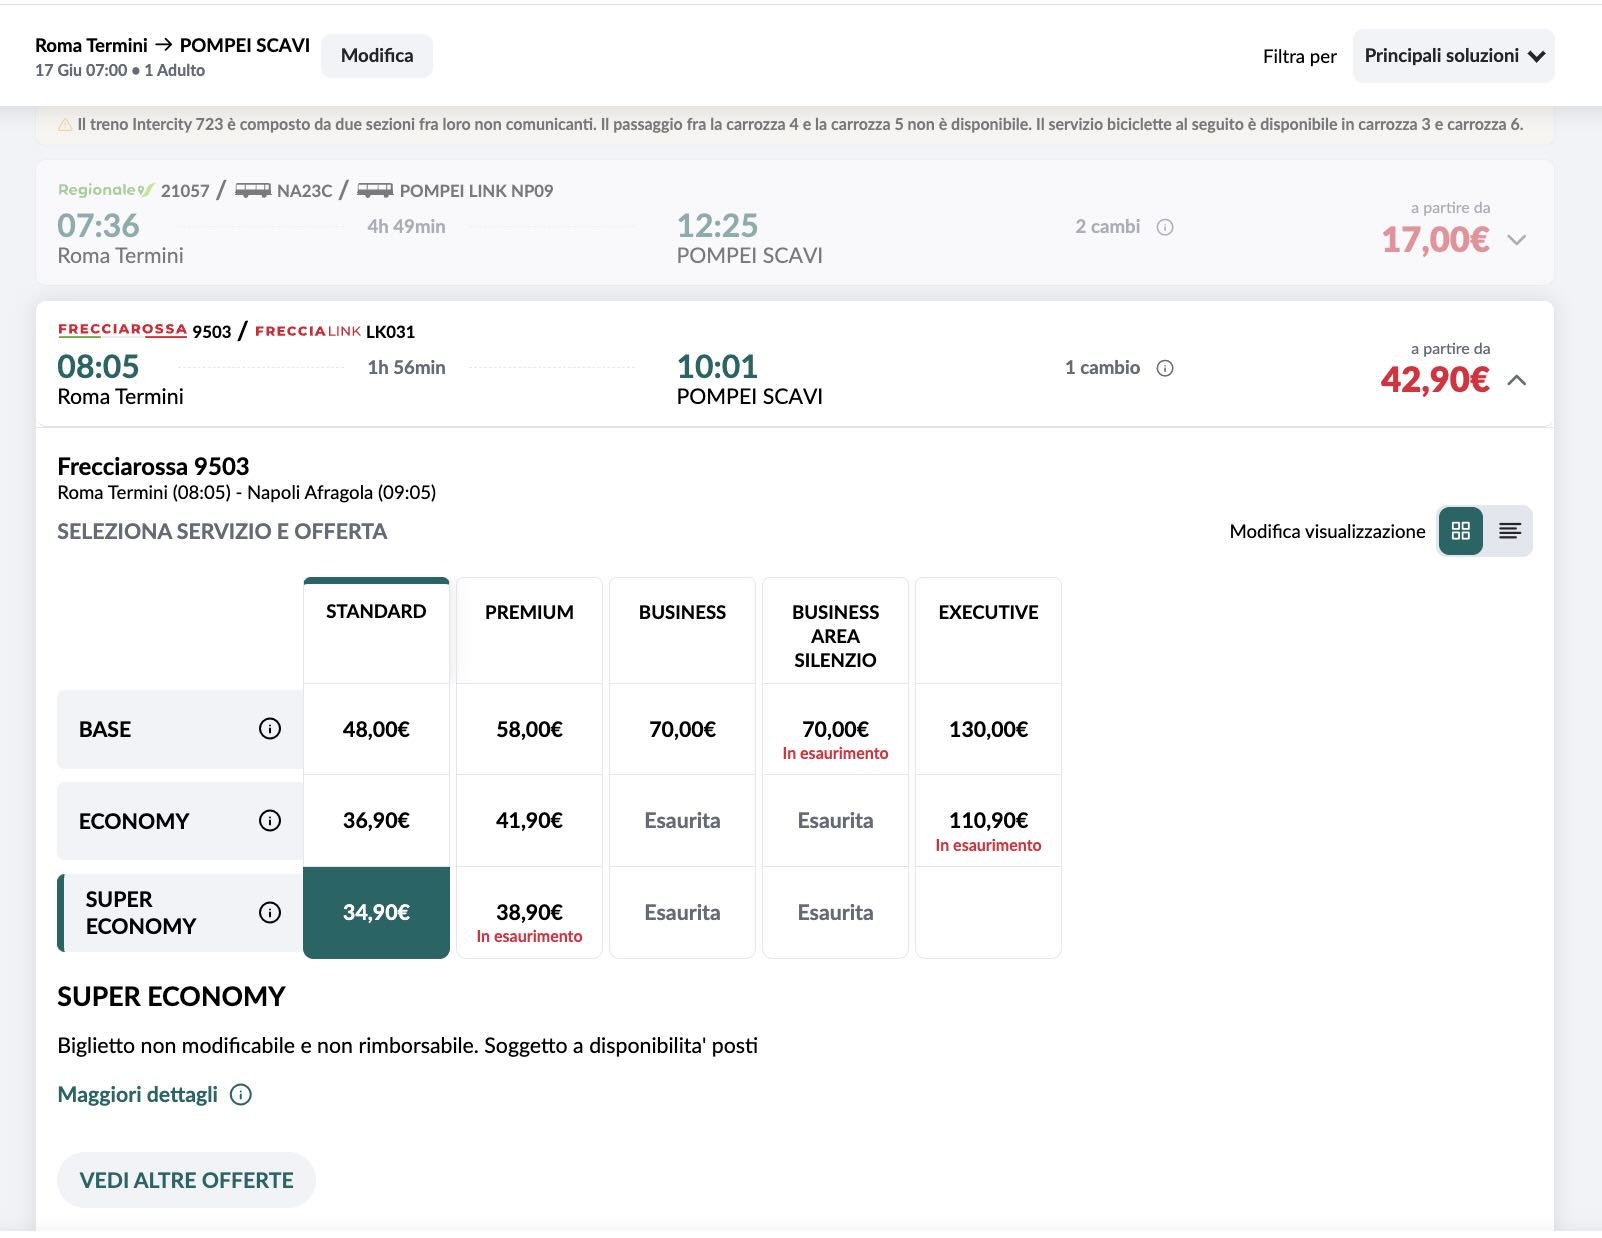Click the 12:25 arrival time
This screenshot has width=1602, height=1238.
(717, 225)
